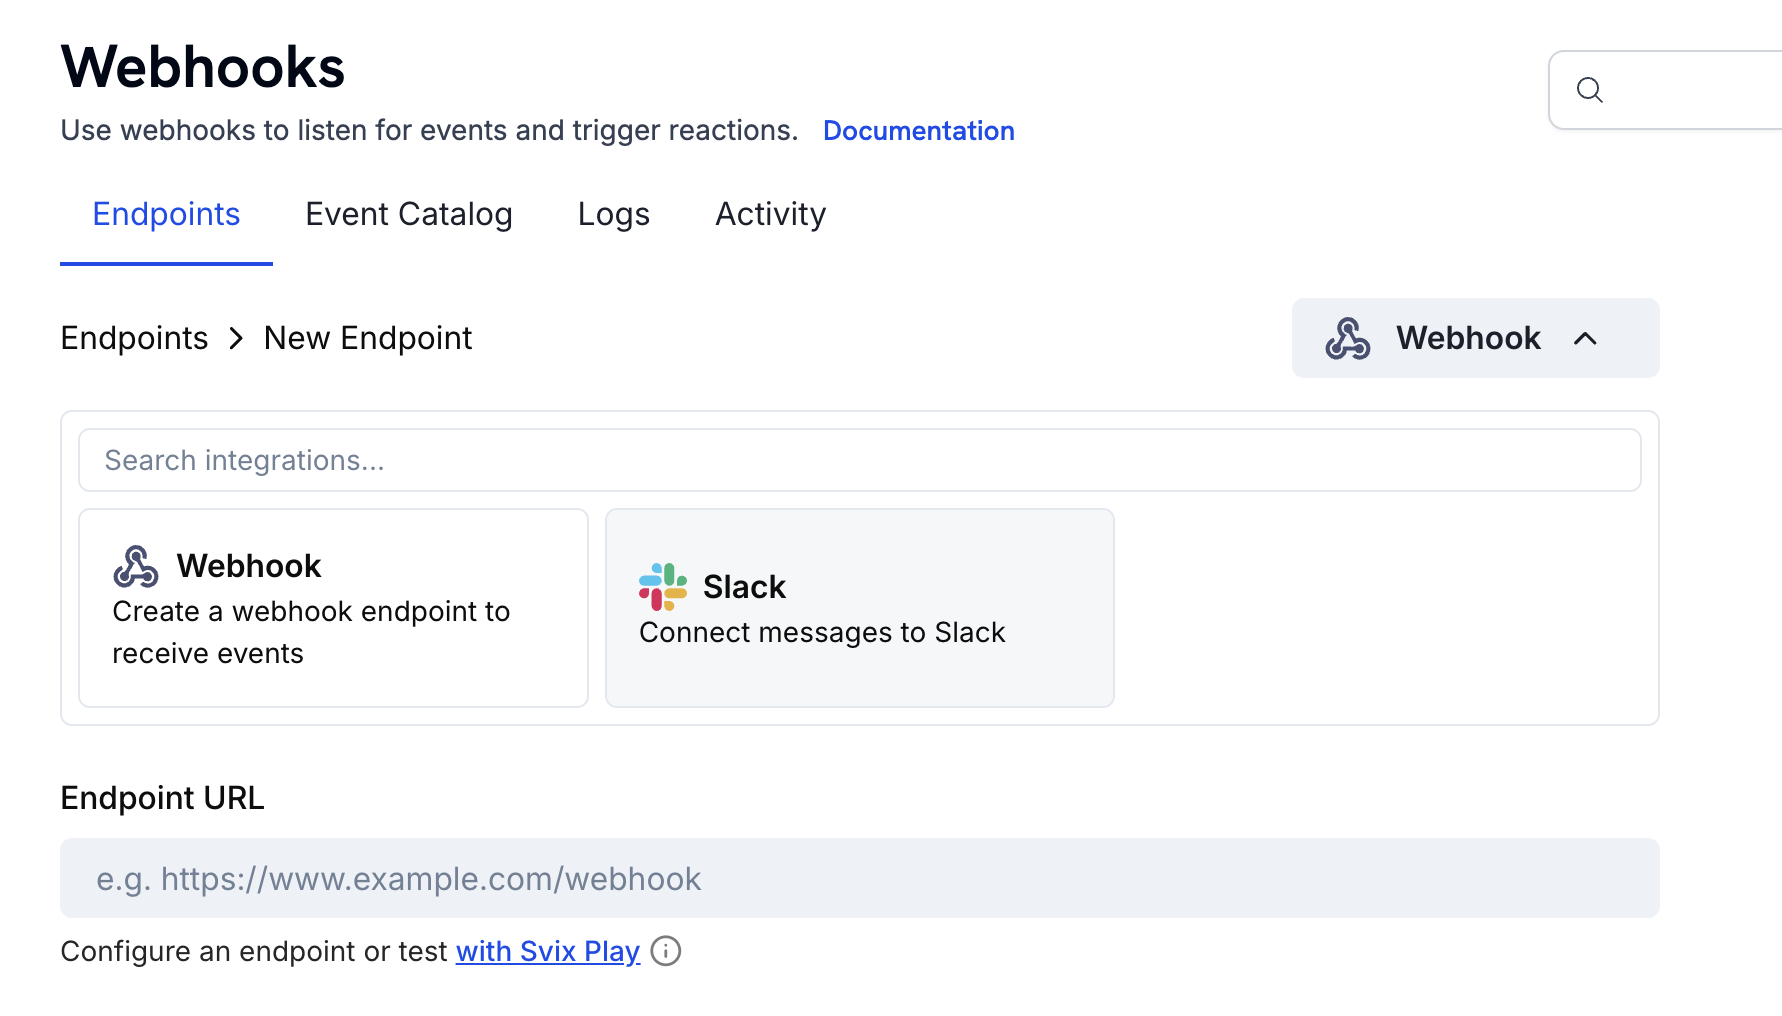
Task: Click the webhook chain-link icon on the integration card
Action: tap(138, 565)
